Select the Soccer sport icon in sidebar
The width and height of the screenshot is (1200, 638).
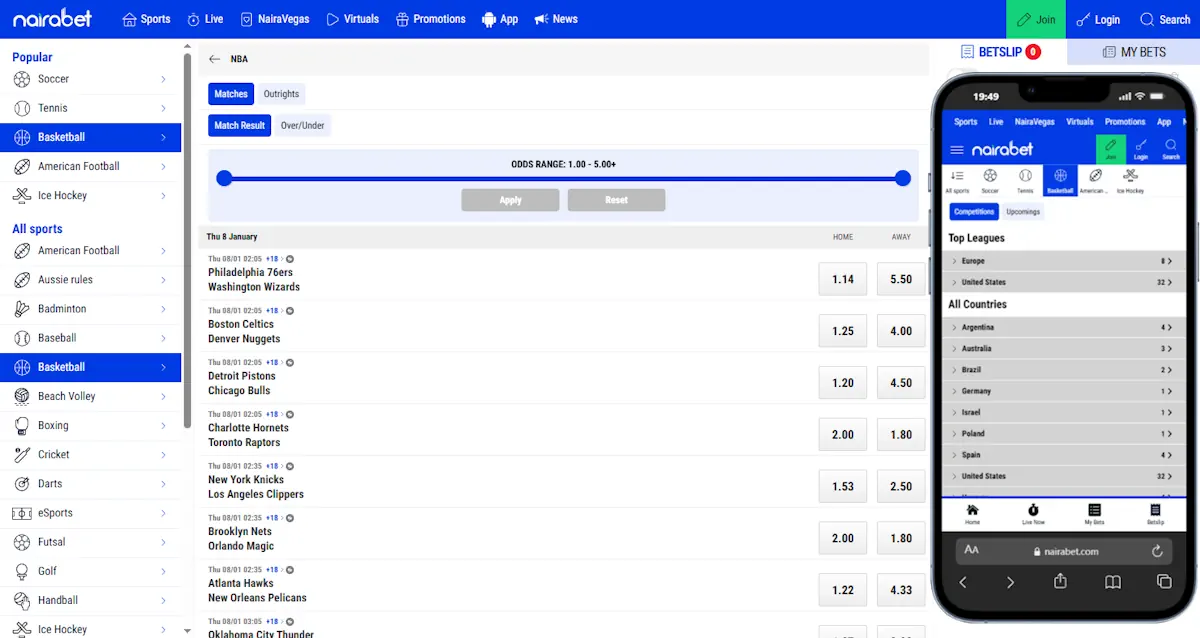coord(22,78)
